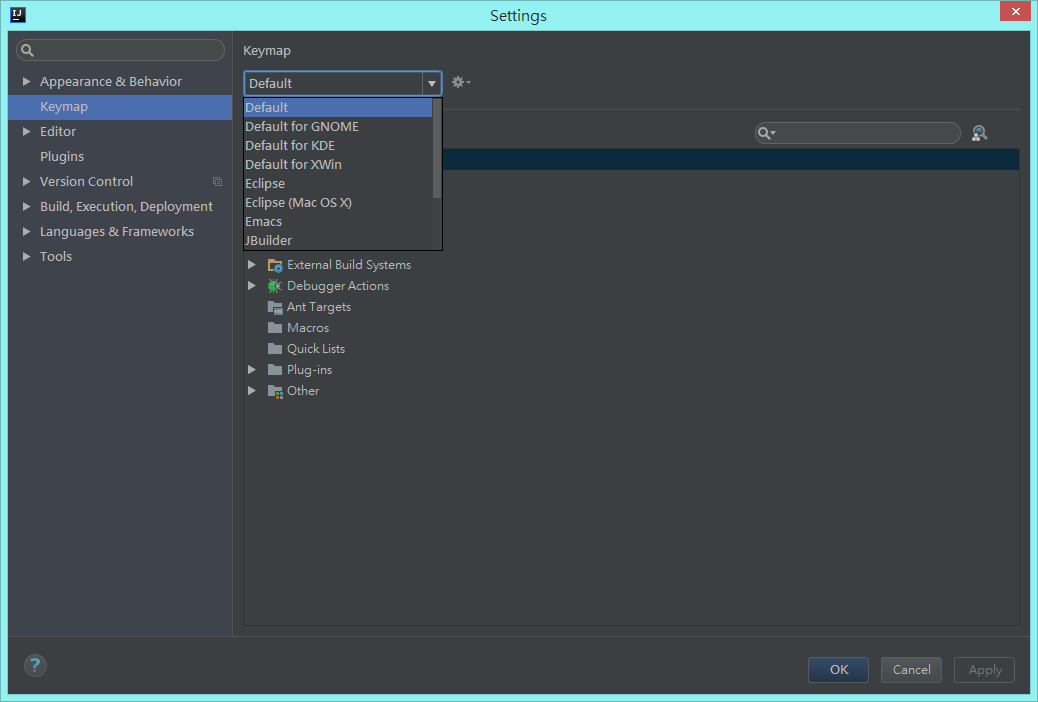Expand External Build Systems tree node

252,264
